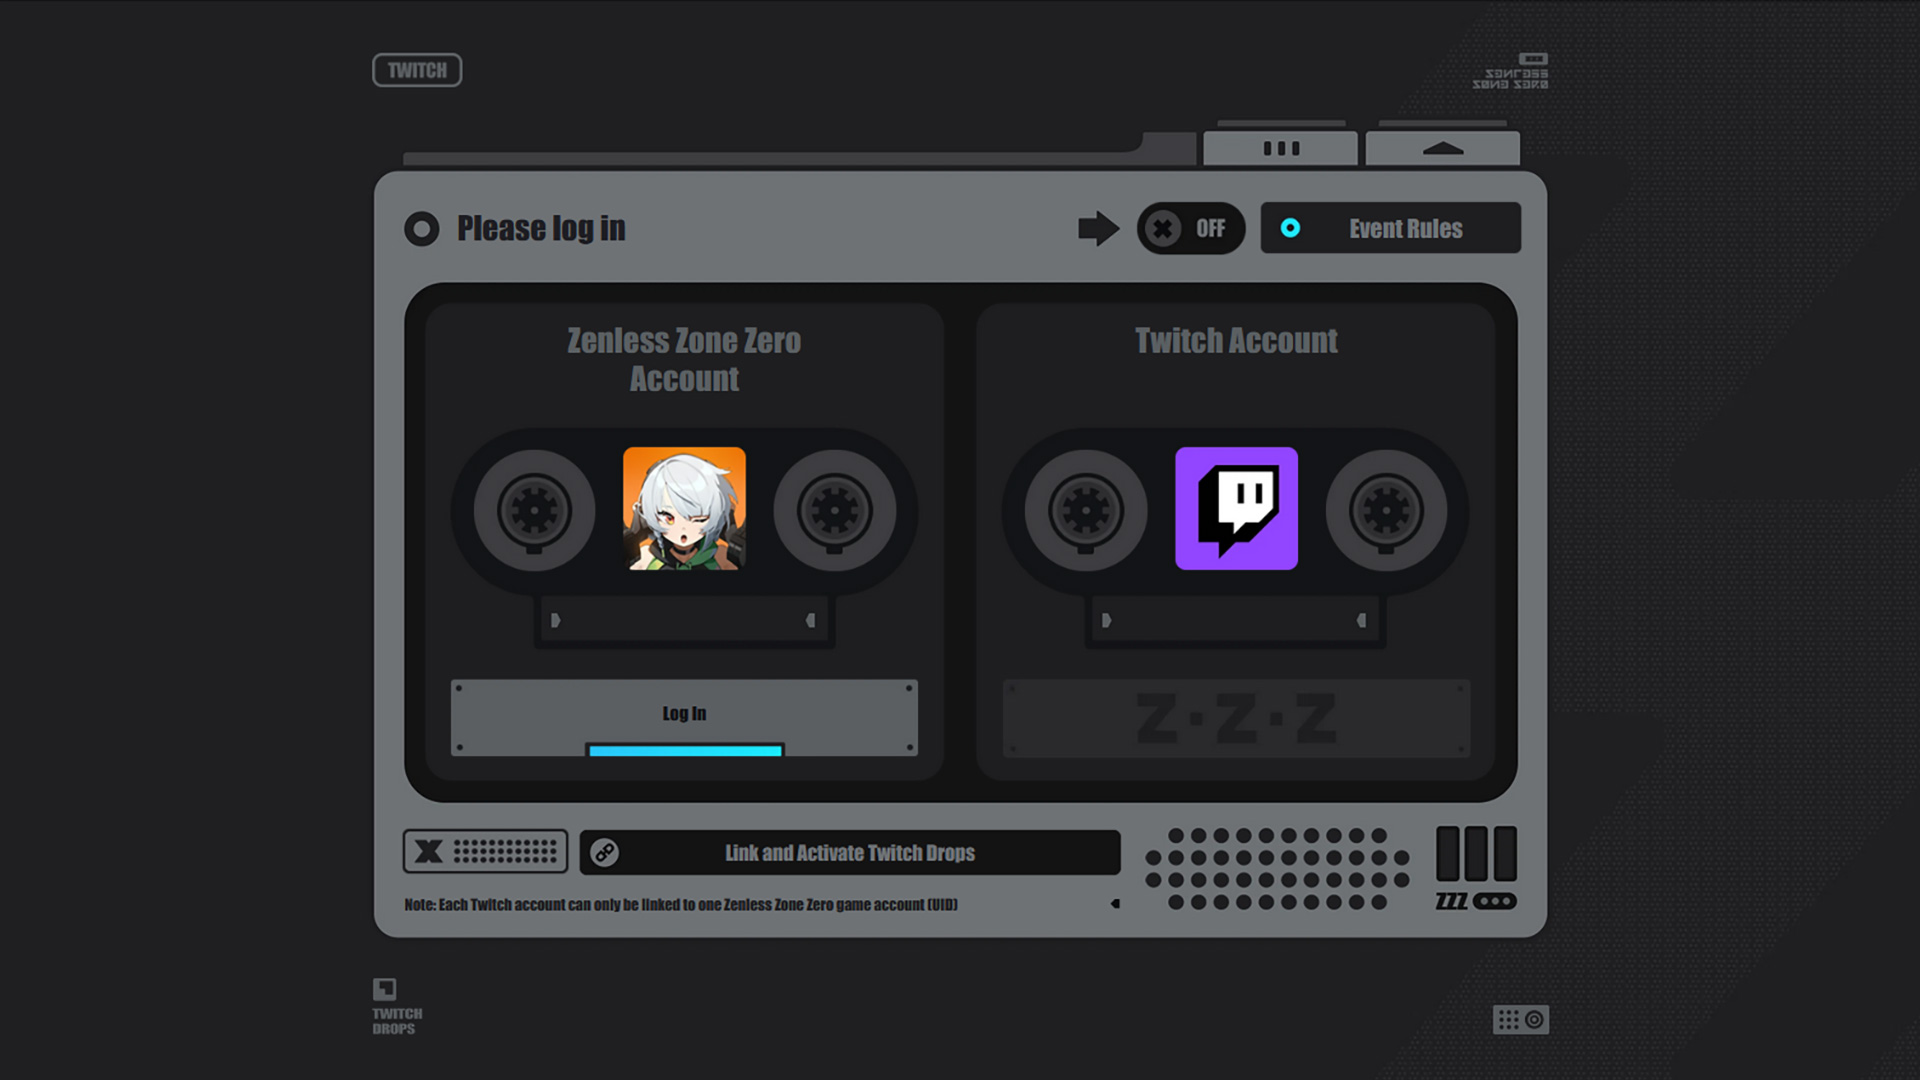Select the purple Twitch glitch icon
The image size is (1920, 1080).
point(1236,510)
